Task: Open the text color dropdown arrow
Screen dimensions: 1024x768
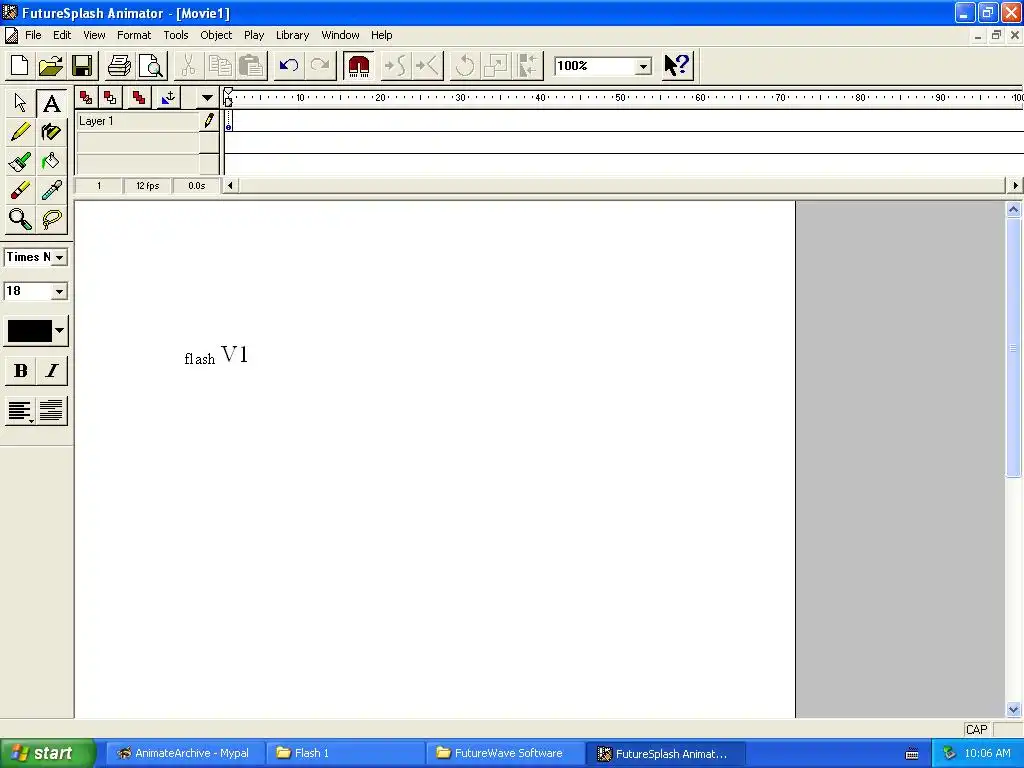Action: (x=59, y=330)
